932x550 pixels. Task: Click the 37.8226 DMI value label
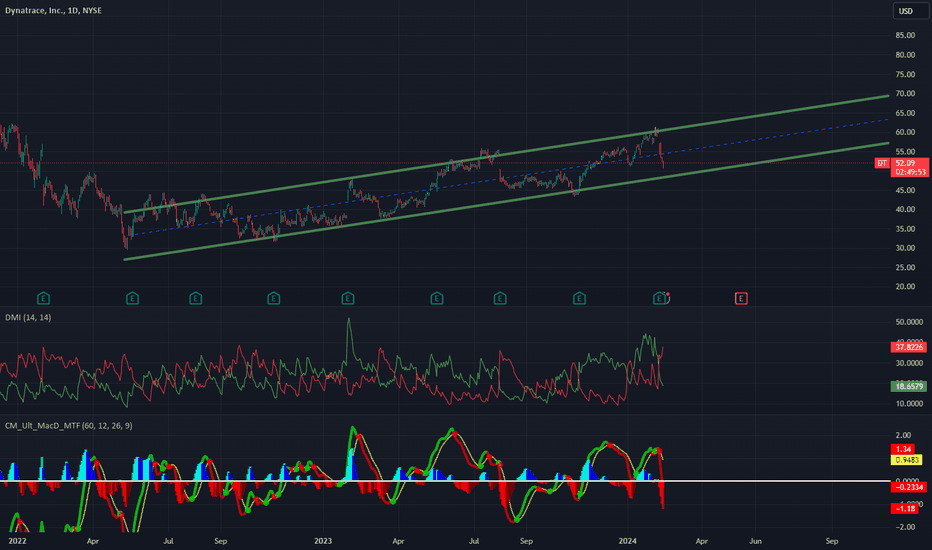909,347
